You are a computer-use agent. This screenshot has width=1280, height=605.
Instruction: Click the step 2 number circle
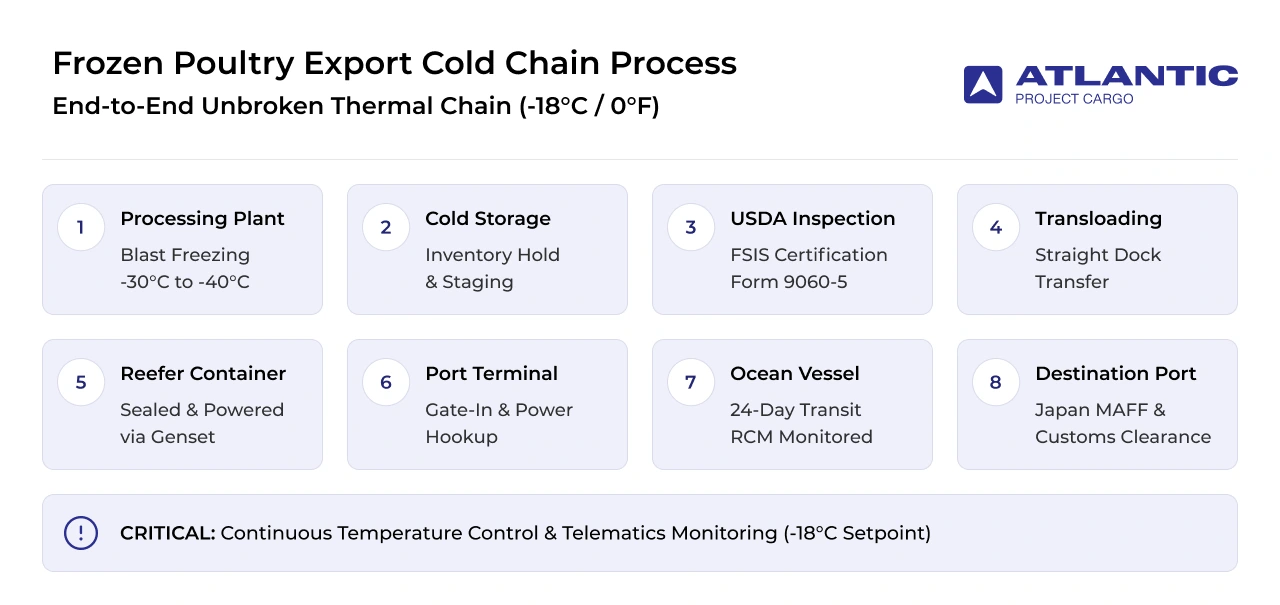[x=386, y=228]
